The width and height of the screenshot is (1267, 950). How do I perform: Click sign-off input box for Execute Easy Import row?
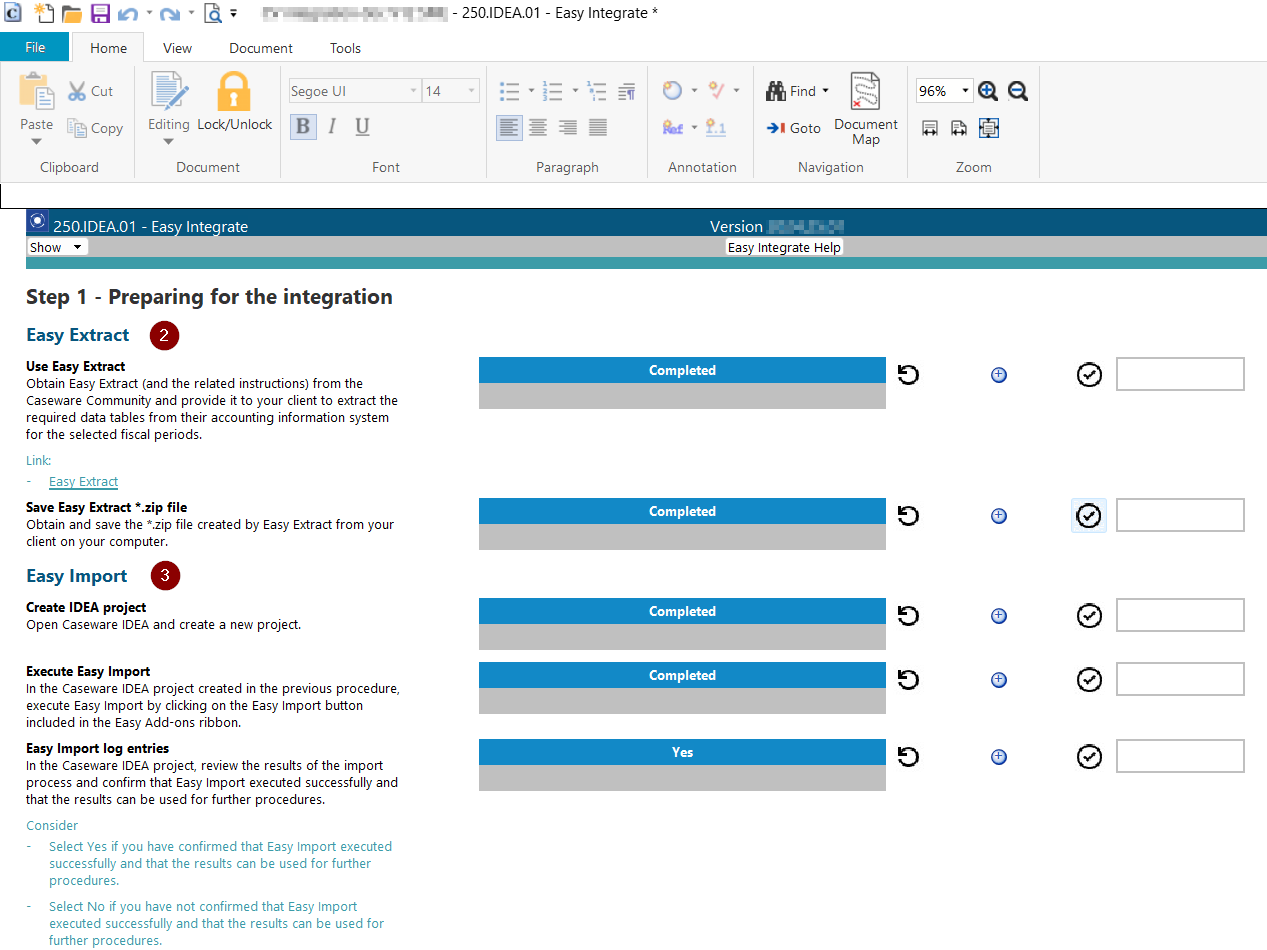(x=1180, y=679)
